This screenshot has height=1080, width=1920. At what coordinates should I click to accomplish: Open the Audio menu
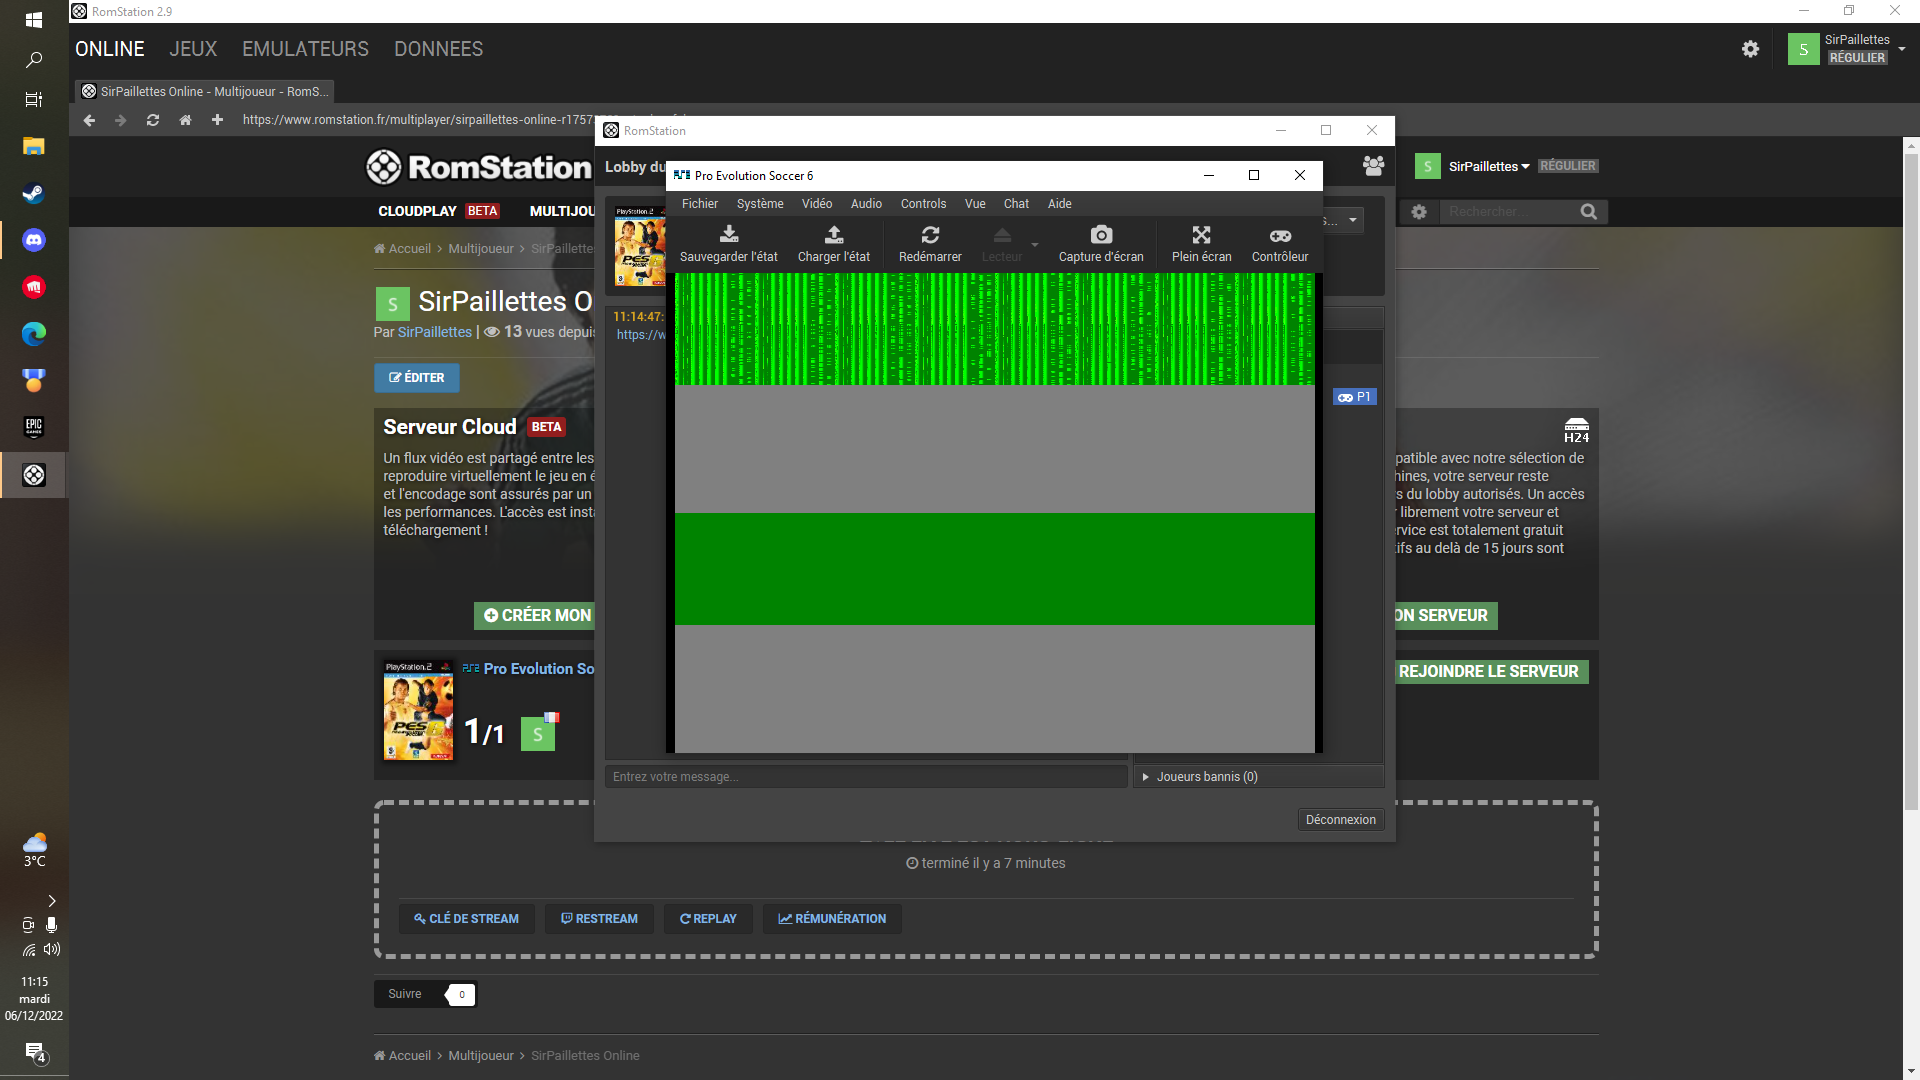point(866,204)
